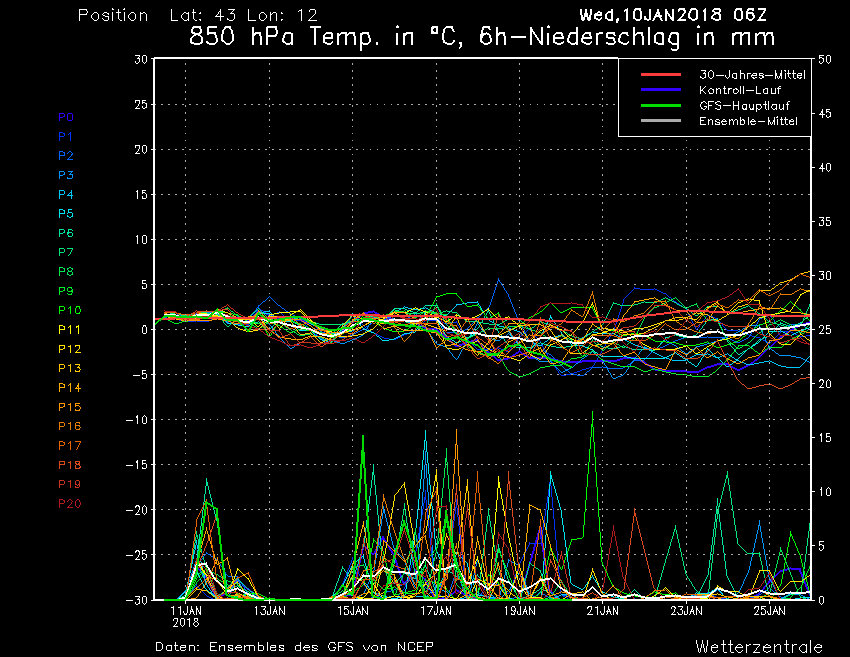This screenshot has height=657, width=850.
Task: Click the P0 ensemble member label
Action: click(x=65, y=117)
